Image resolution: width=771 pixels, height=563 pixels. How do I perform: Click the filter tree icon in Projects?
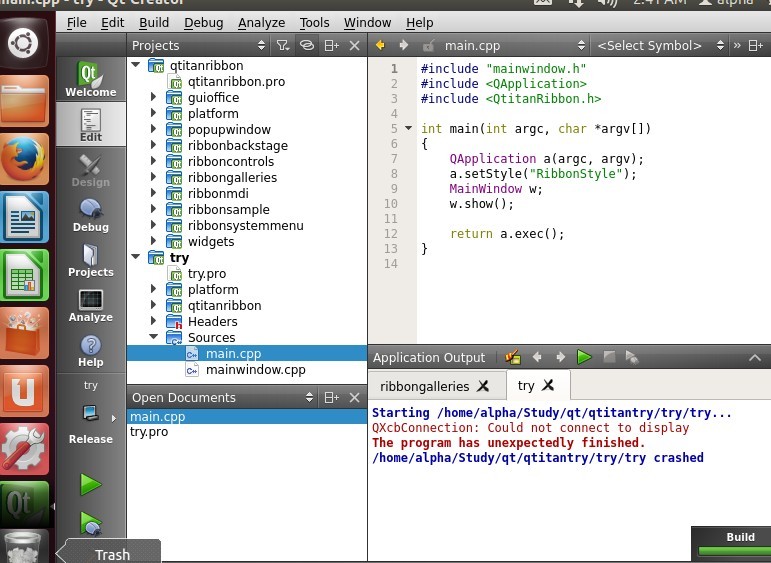(x=283, y=45)
